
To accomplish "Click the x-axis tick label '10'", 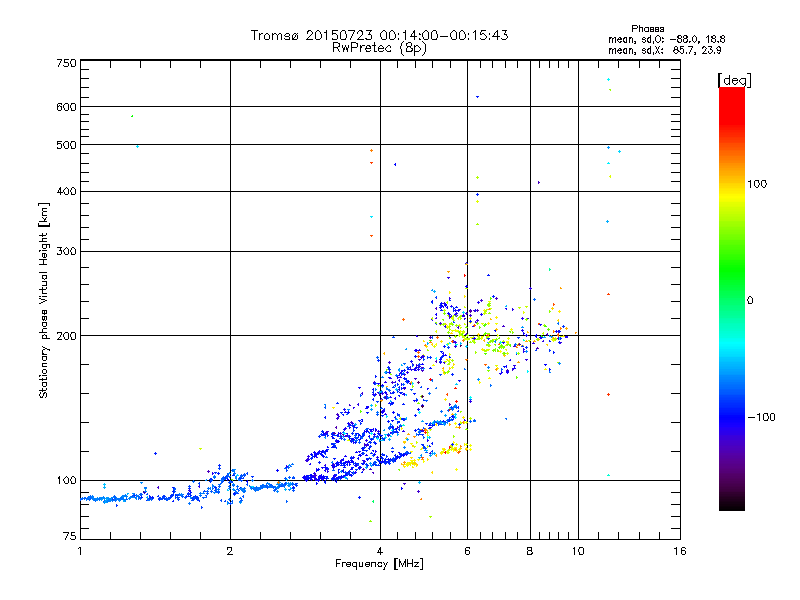I will coord(578,551).
